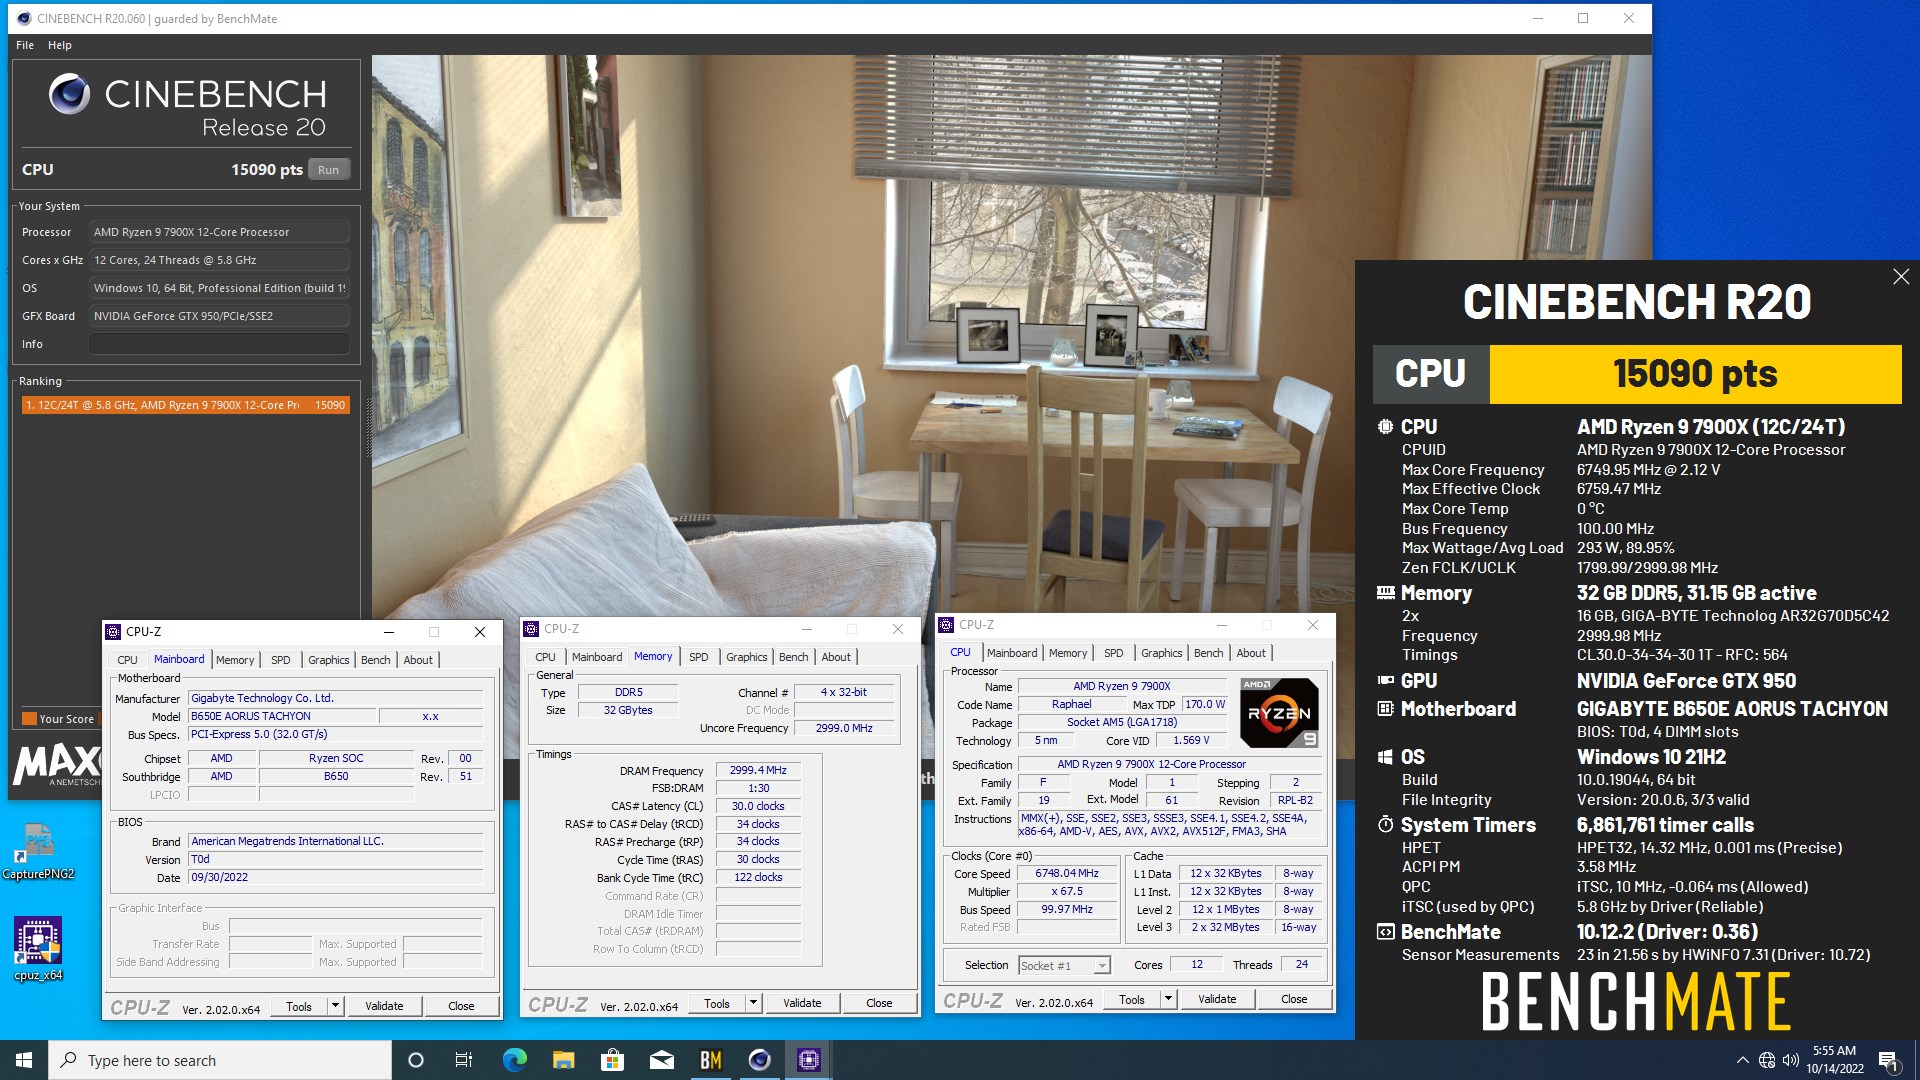Click the Motherboard icon in BenchMate panel
The height and width of the screenshot is (1080, 1920).
[x=1385, y=709]
